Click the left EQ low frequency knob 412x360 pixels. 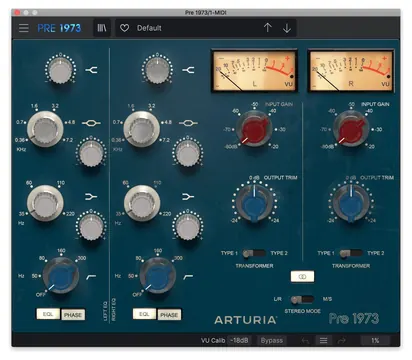tap(45, 203)
